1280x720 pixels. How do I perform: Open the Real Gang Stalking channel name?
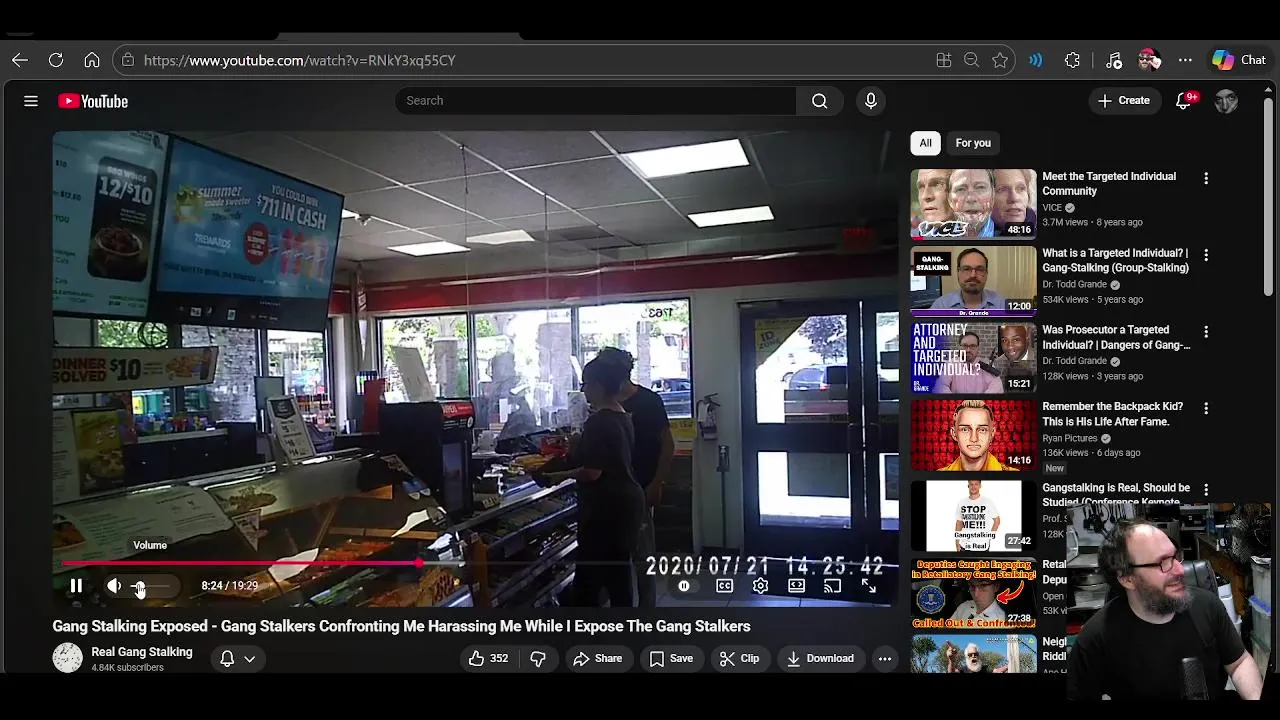pyautogui.click(x=142, y=652)
